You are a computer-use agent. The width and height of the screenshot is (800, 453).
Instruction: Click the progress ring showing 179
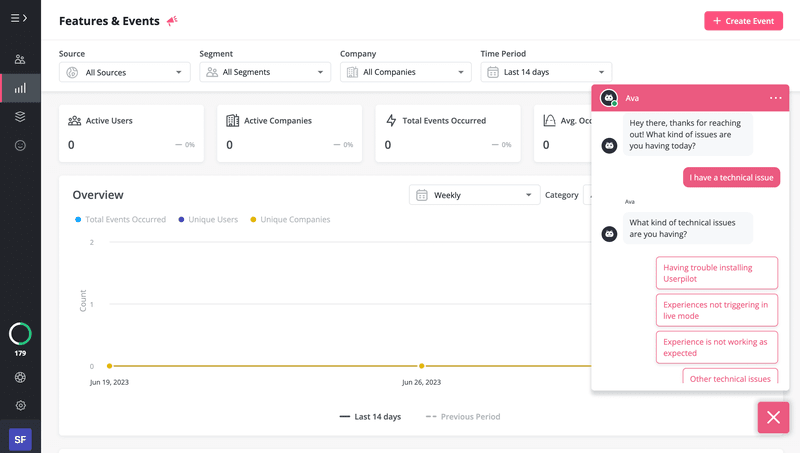(20, 334)
